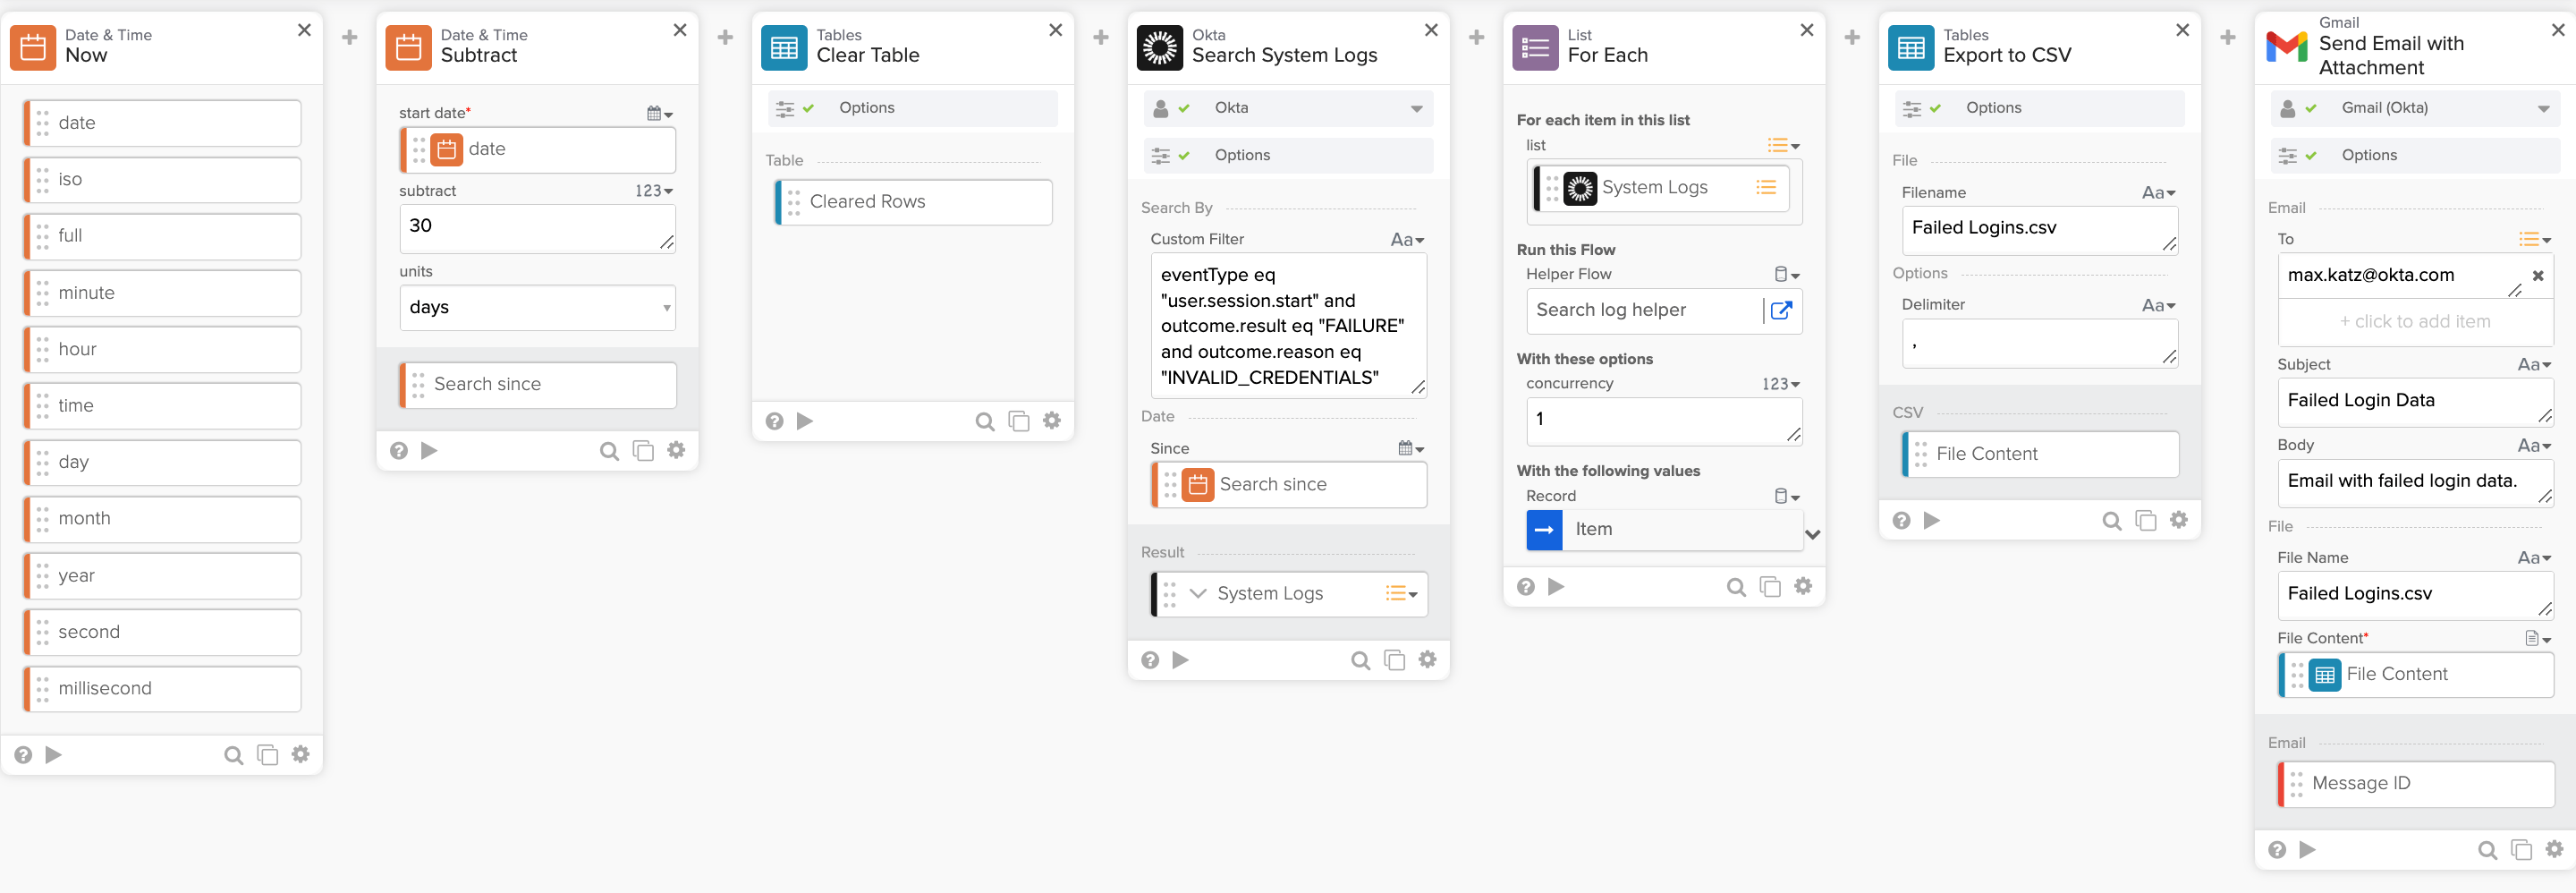This screenshot has width=2576, height=893.
Task: Remove max.katz@okta.com recipient
Action: coord(2538,275)
